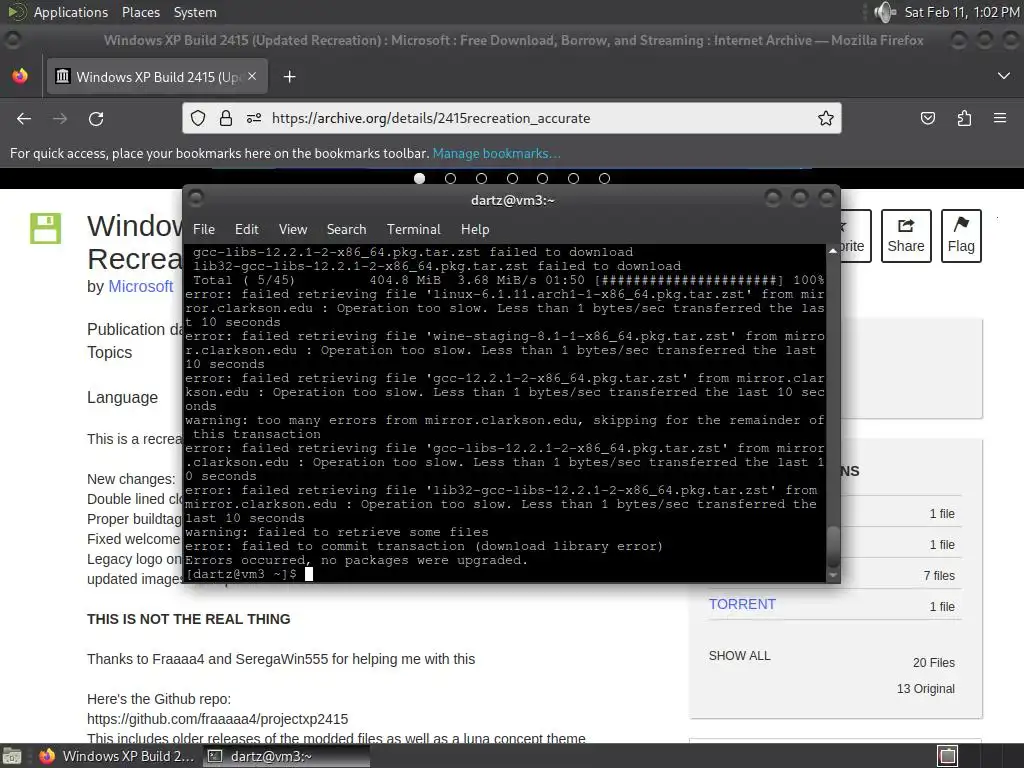Select the first carousel dot
The width and height of the screenshot is (1024, 768).
point(419,178)
